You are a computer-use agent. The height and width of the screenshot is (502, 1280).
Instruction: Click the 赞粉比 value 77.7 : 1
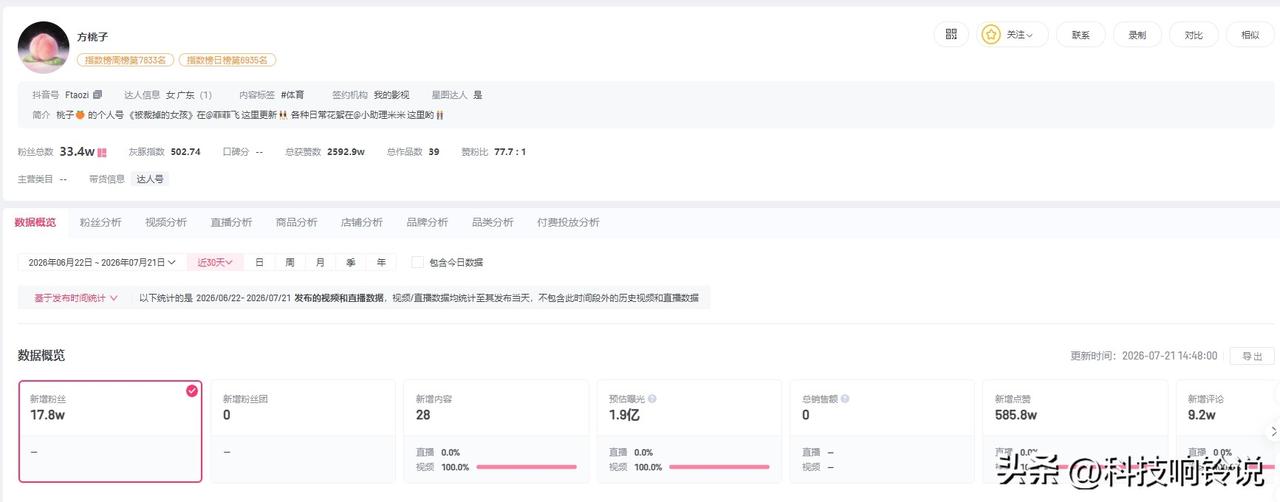(510, 152)
